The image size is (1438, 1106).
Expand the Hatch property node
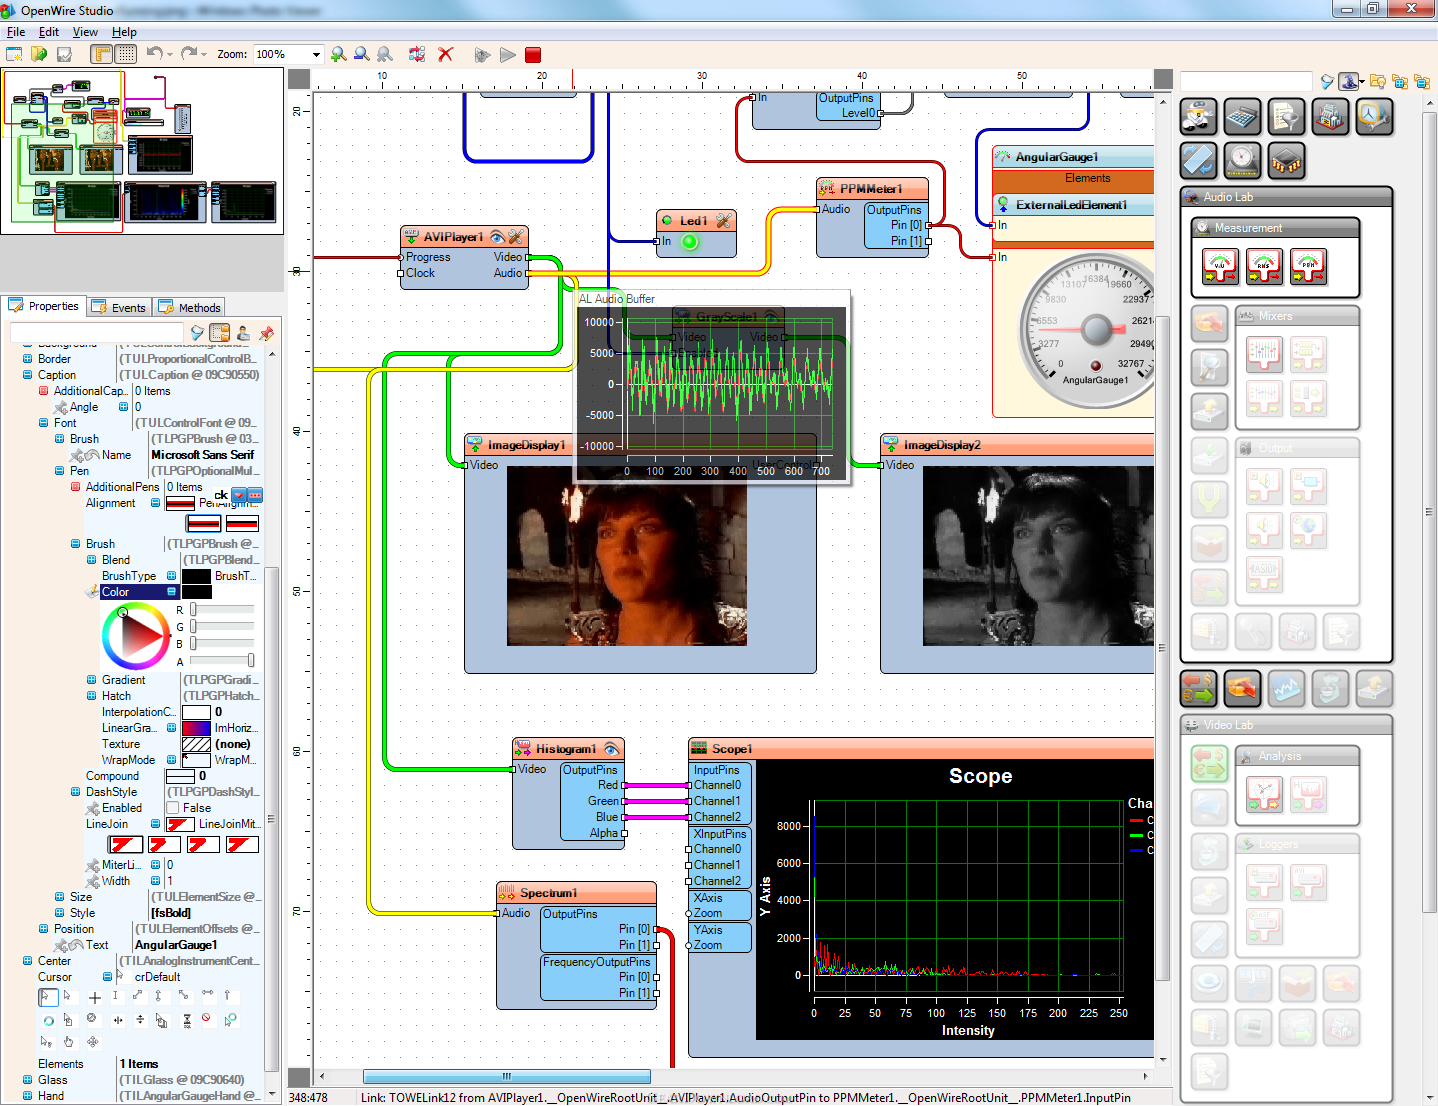91,696
